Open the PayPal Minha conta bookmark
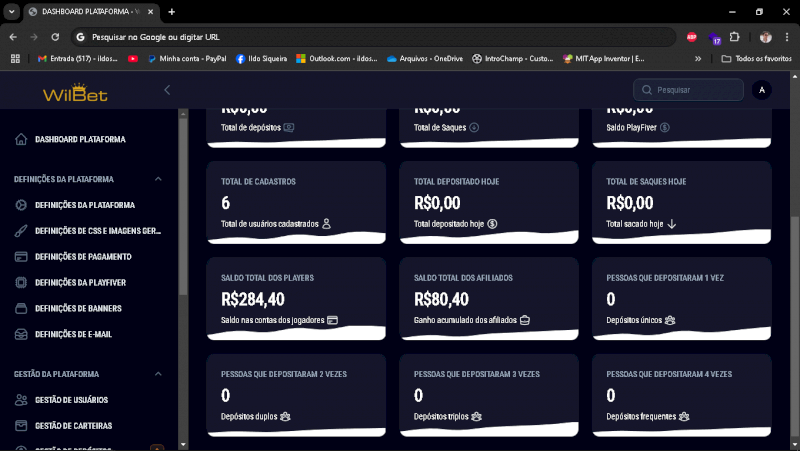This screenshot has height=451, width=800. click(x=186, y=59)
